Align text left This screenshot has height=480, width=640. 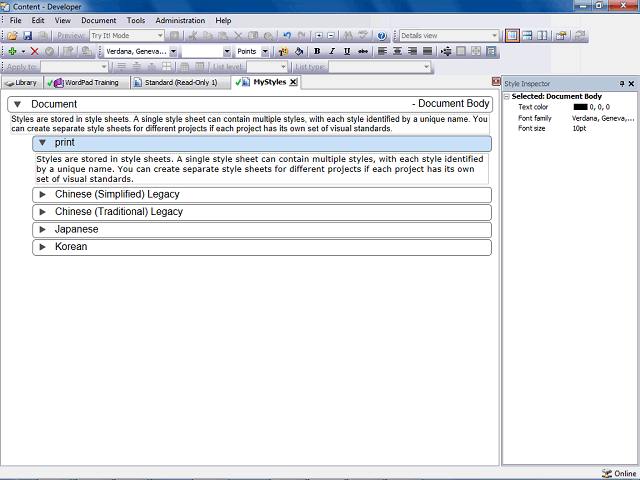click(382, 51)
